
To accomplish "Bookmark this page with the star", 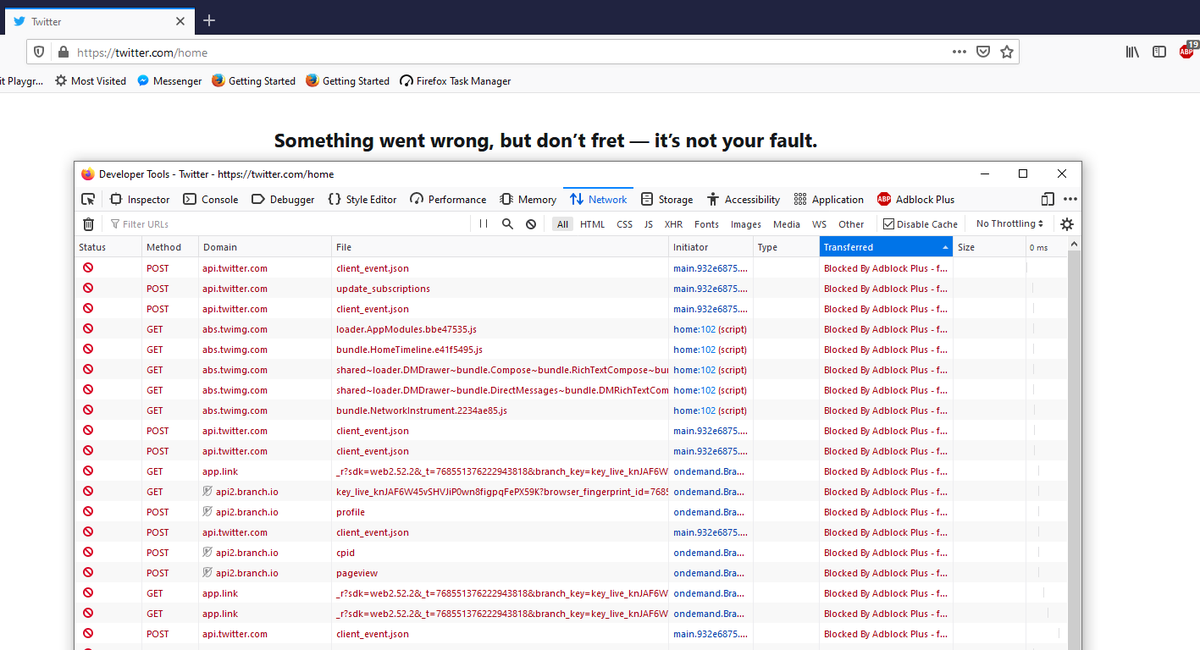I will 1007,51.
